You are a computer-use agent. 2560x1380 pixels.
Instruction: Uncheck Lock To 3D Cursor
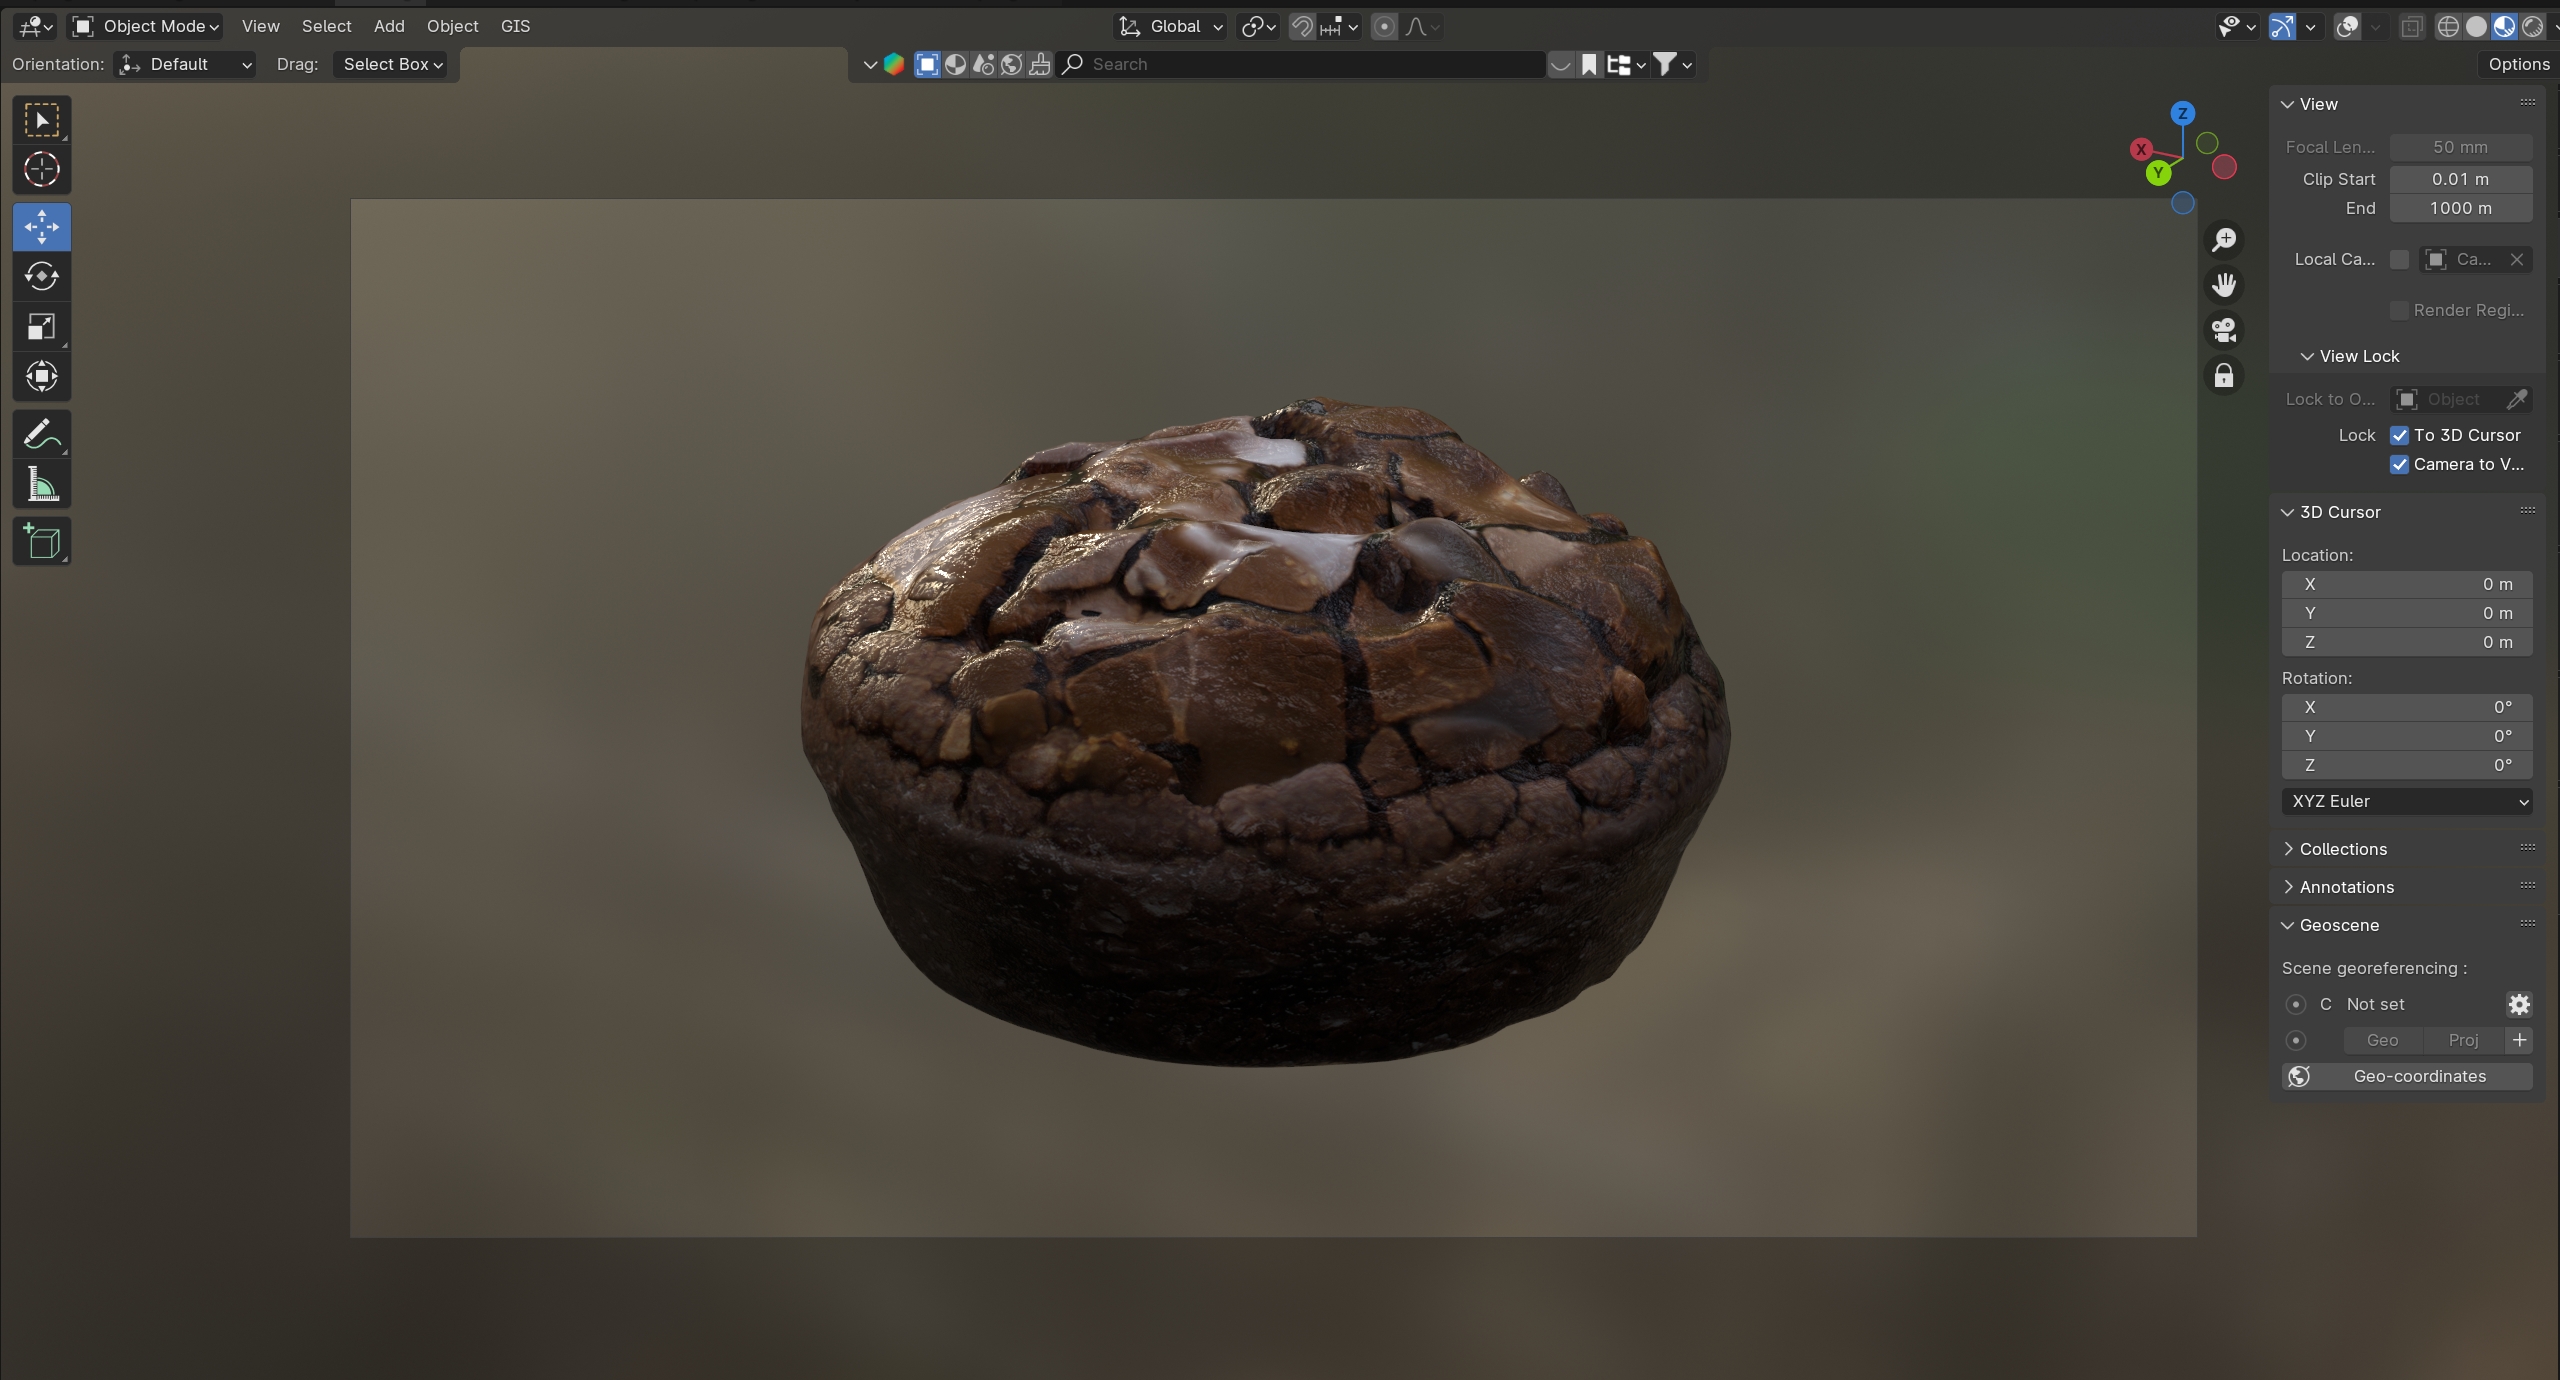(x=2399, y=435)
